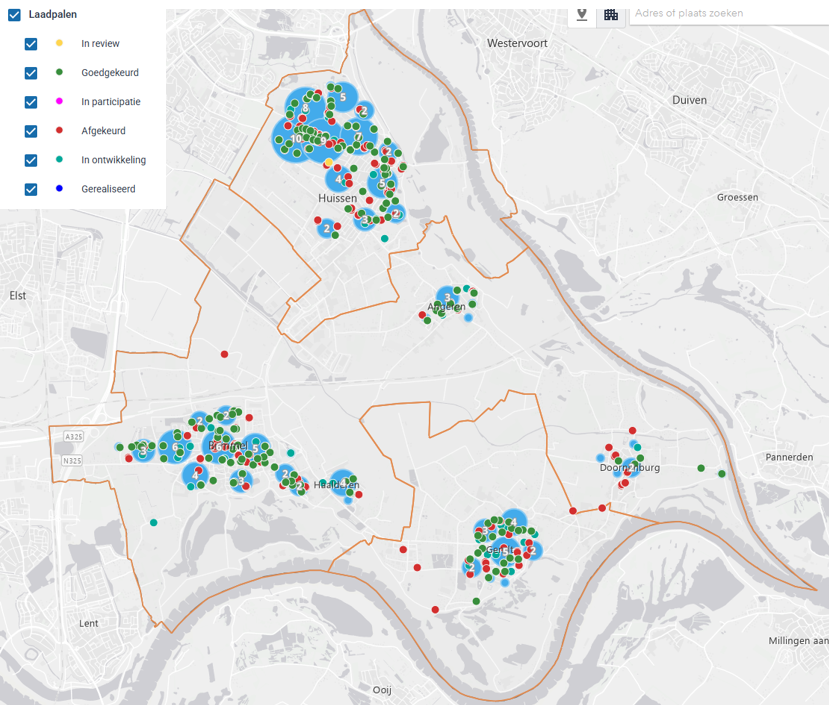Disable the Afgekeurd checkbox
This screenshot has height=705, width=829.
coord(31,131)
